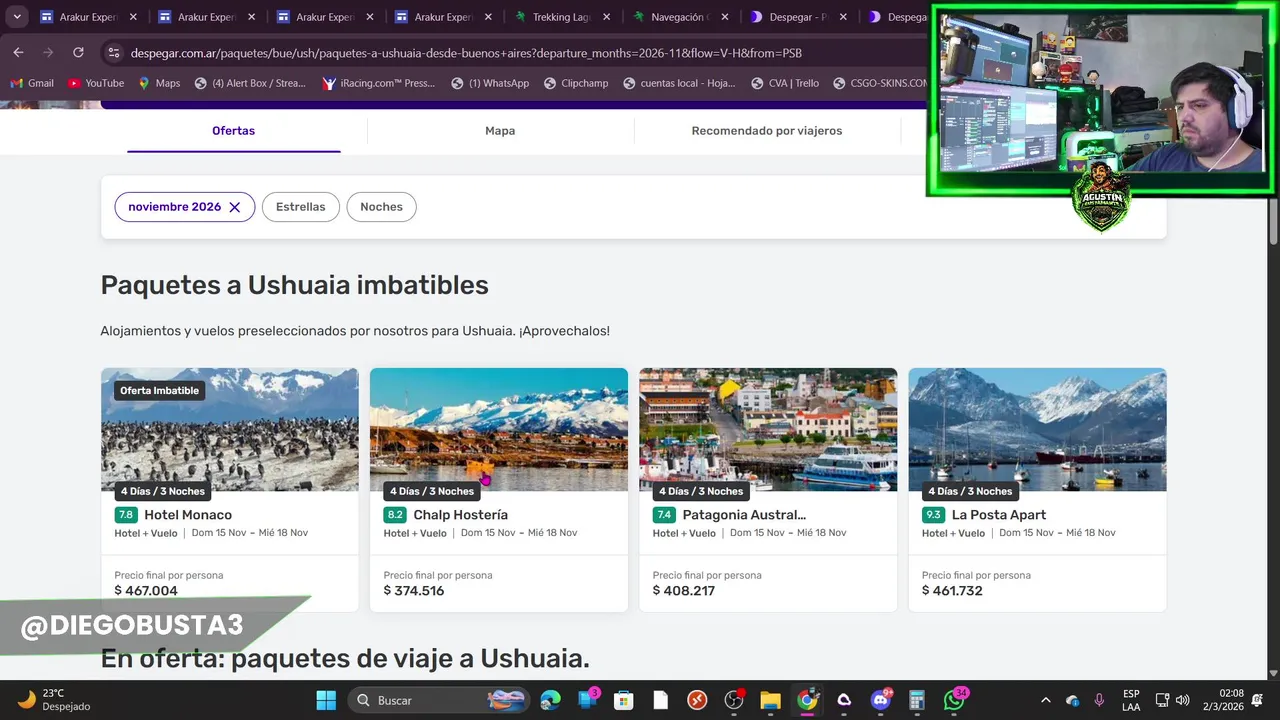Open the blank document app in taskbar
The image size is (1280, 720).
[661, 700]
